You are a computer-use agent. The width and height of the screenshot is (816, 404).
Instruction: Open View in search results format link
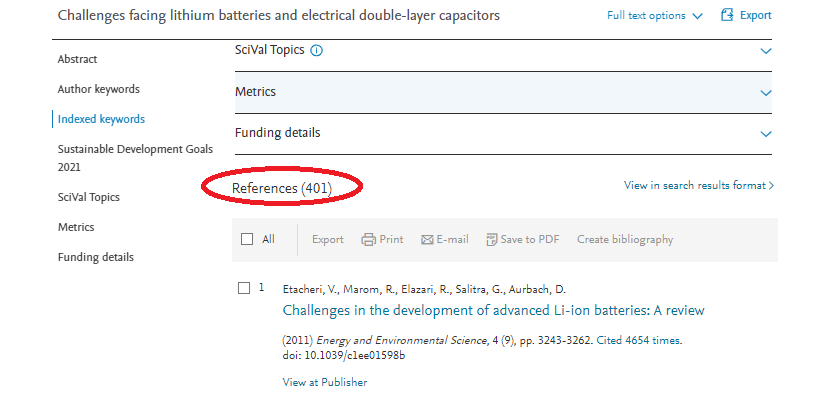[x=698, y=185]
